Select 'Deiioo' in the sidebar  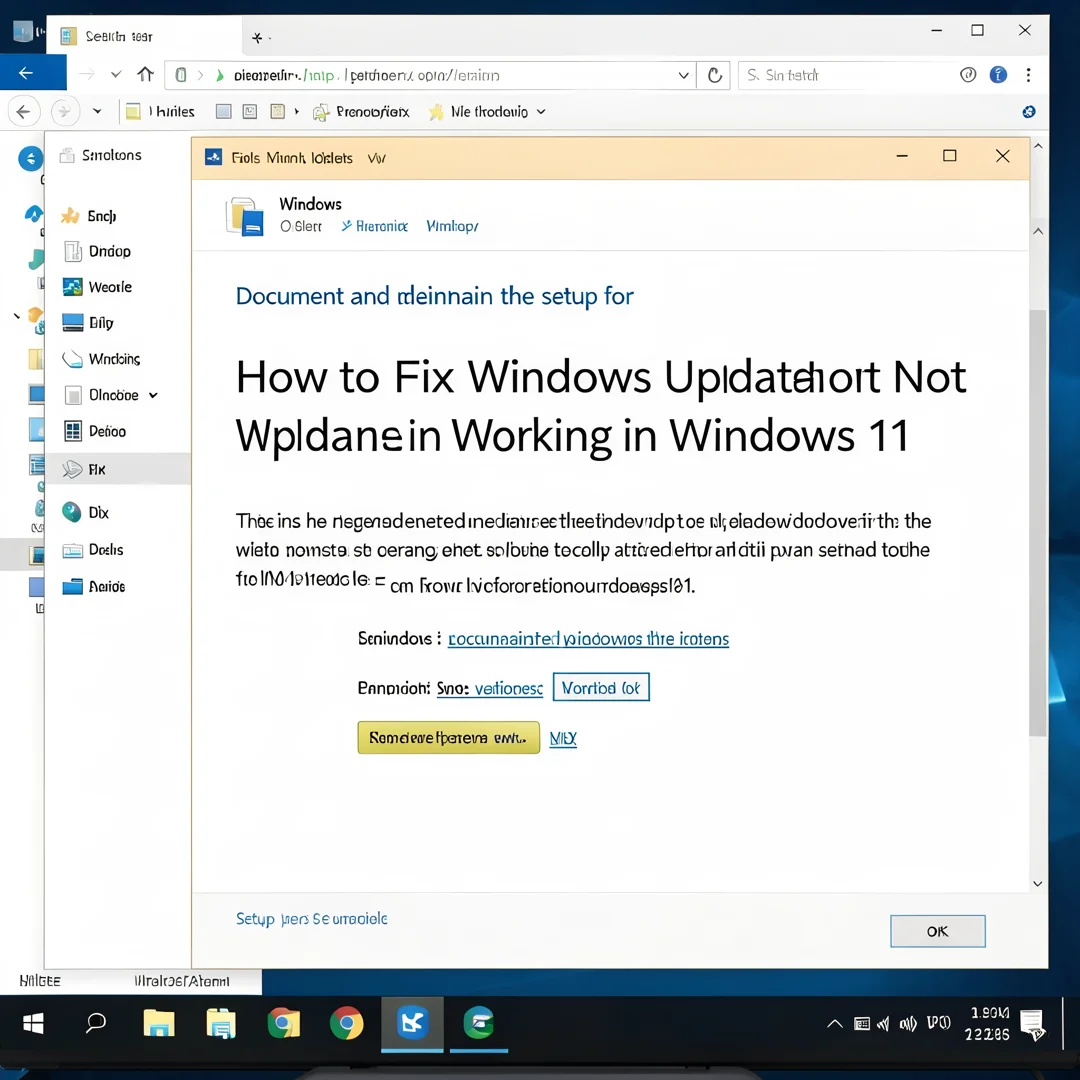click(x=95, y=431)
